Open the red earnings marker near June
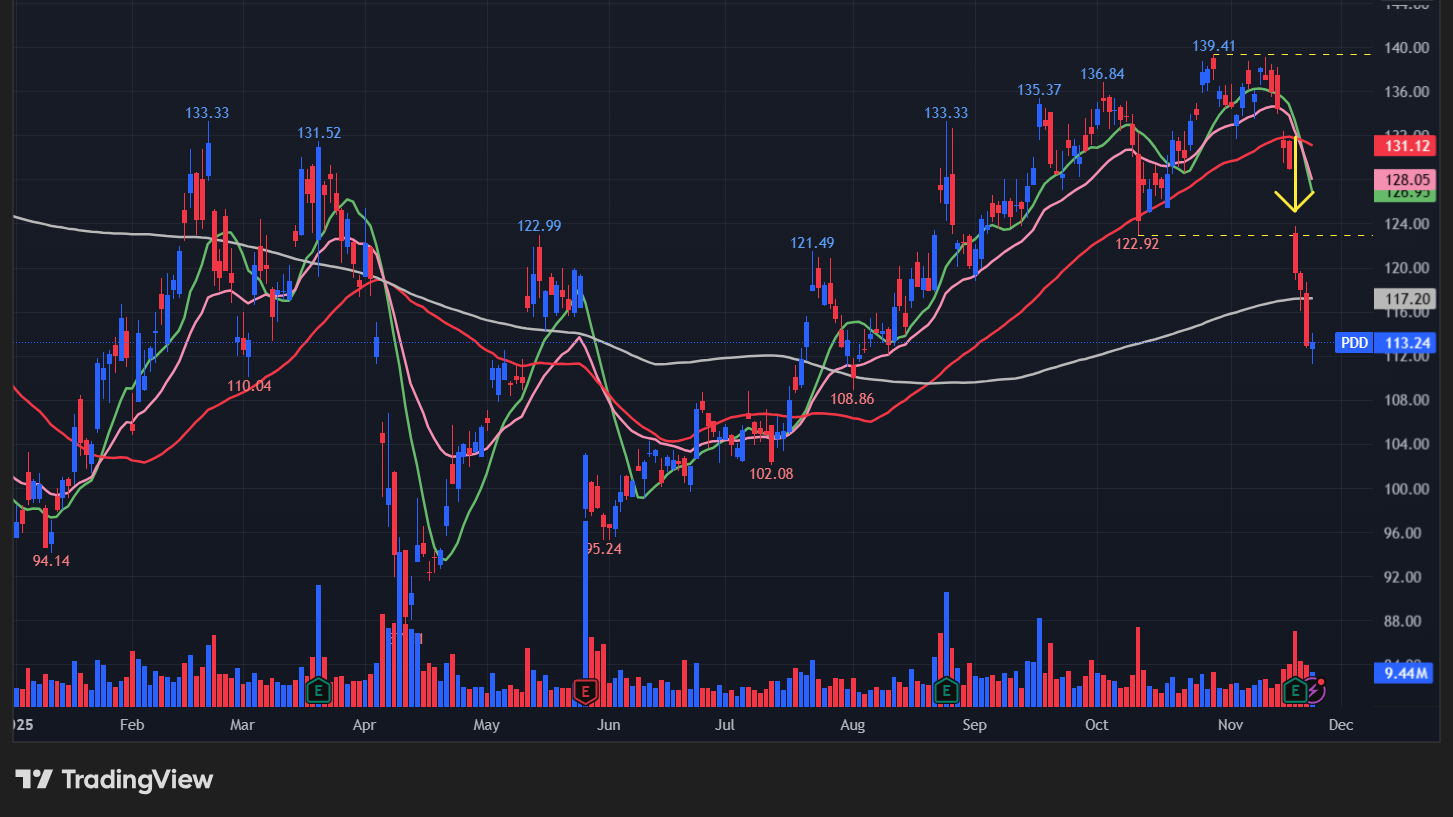The width and height of the screenshot is (1453, 817). tap(585, 689)
